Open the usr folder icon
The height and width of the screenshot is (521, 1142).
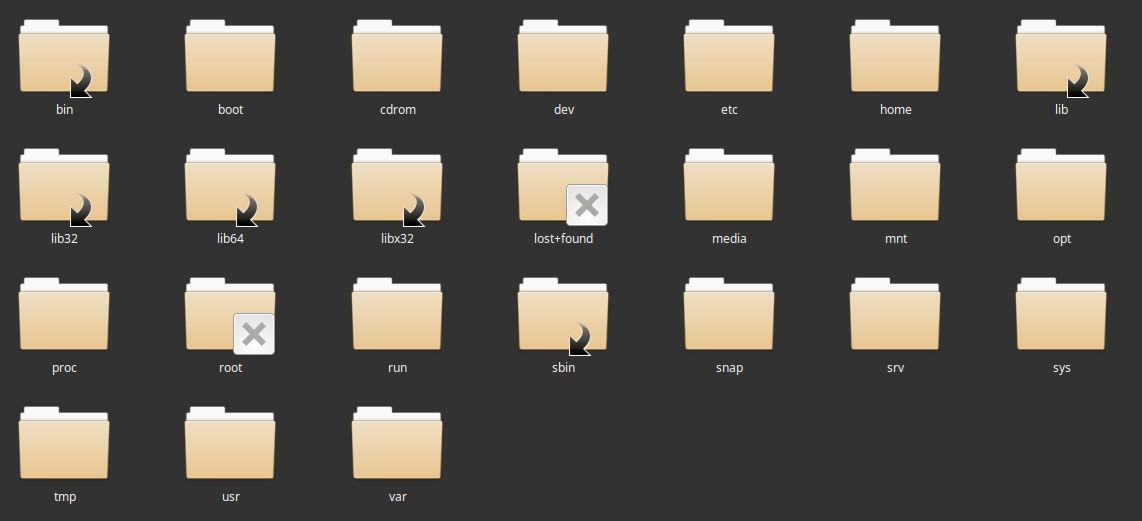[x=230, y=444]
